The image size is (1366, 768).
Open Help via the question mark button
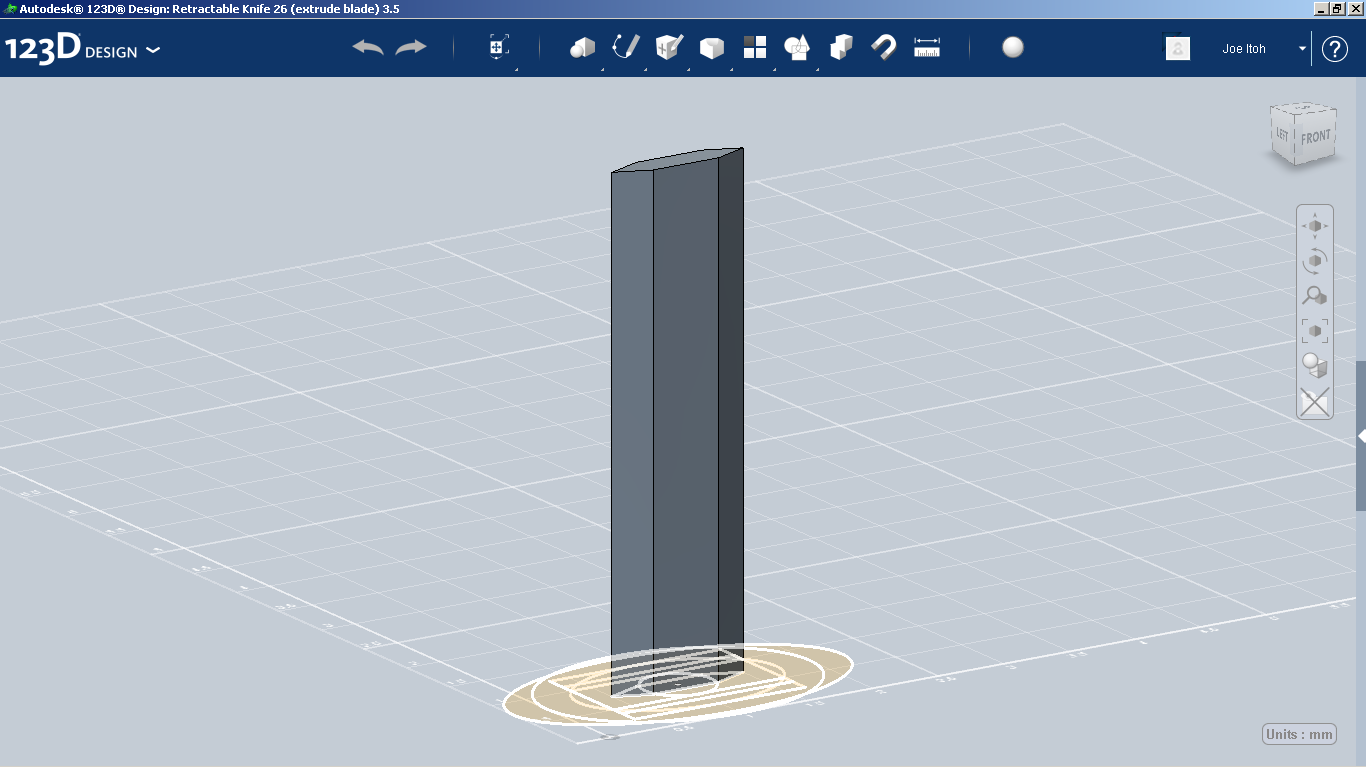pyautogui.click(x=1335, y=48)
